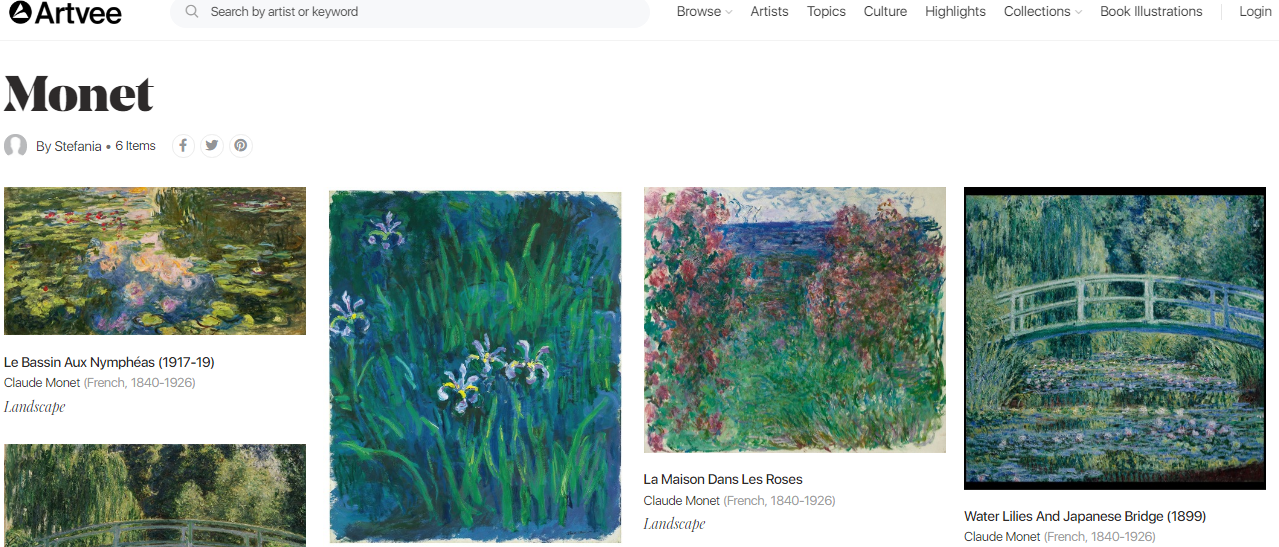
Task: Share collection on Facebook
Action: click(183, 146)
